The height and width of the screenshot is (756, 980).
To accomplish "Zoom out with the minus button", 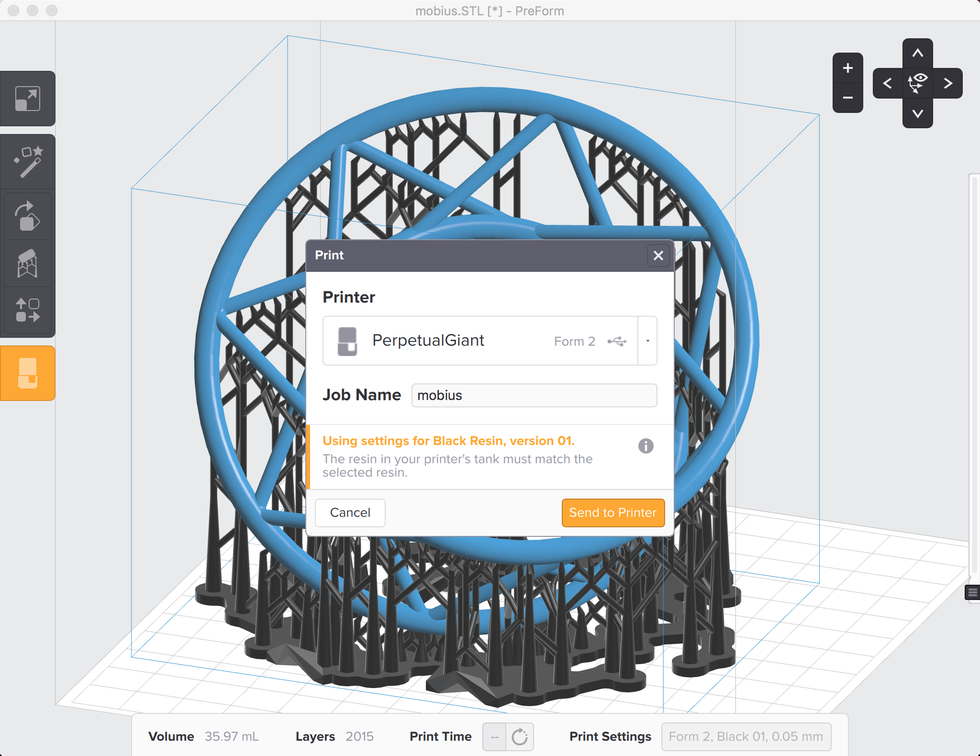I will pyautogui.click(x=847, y=98).
